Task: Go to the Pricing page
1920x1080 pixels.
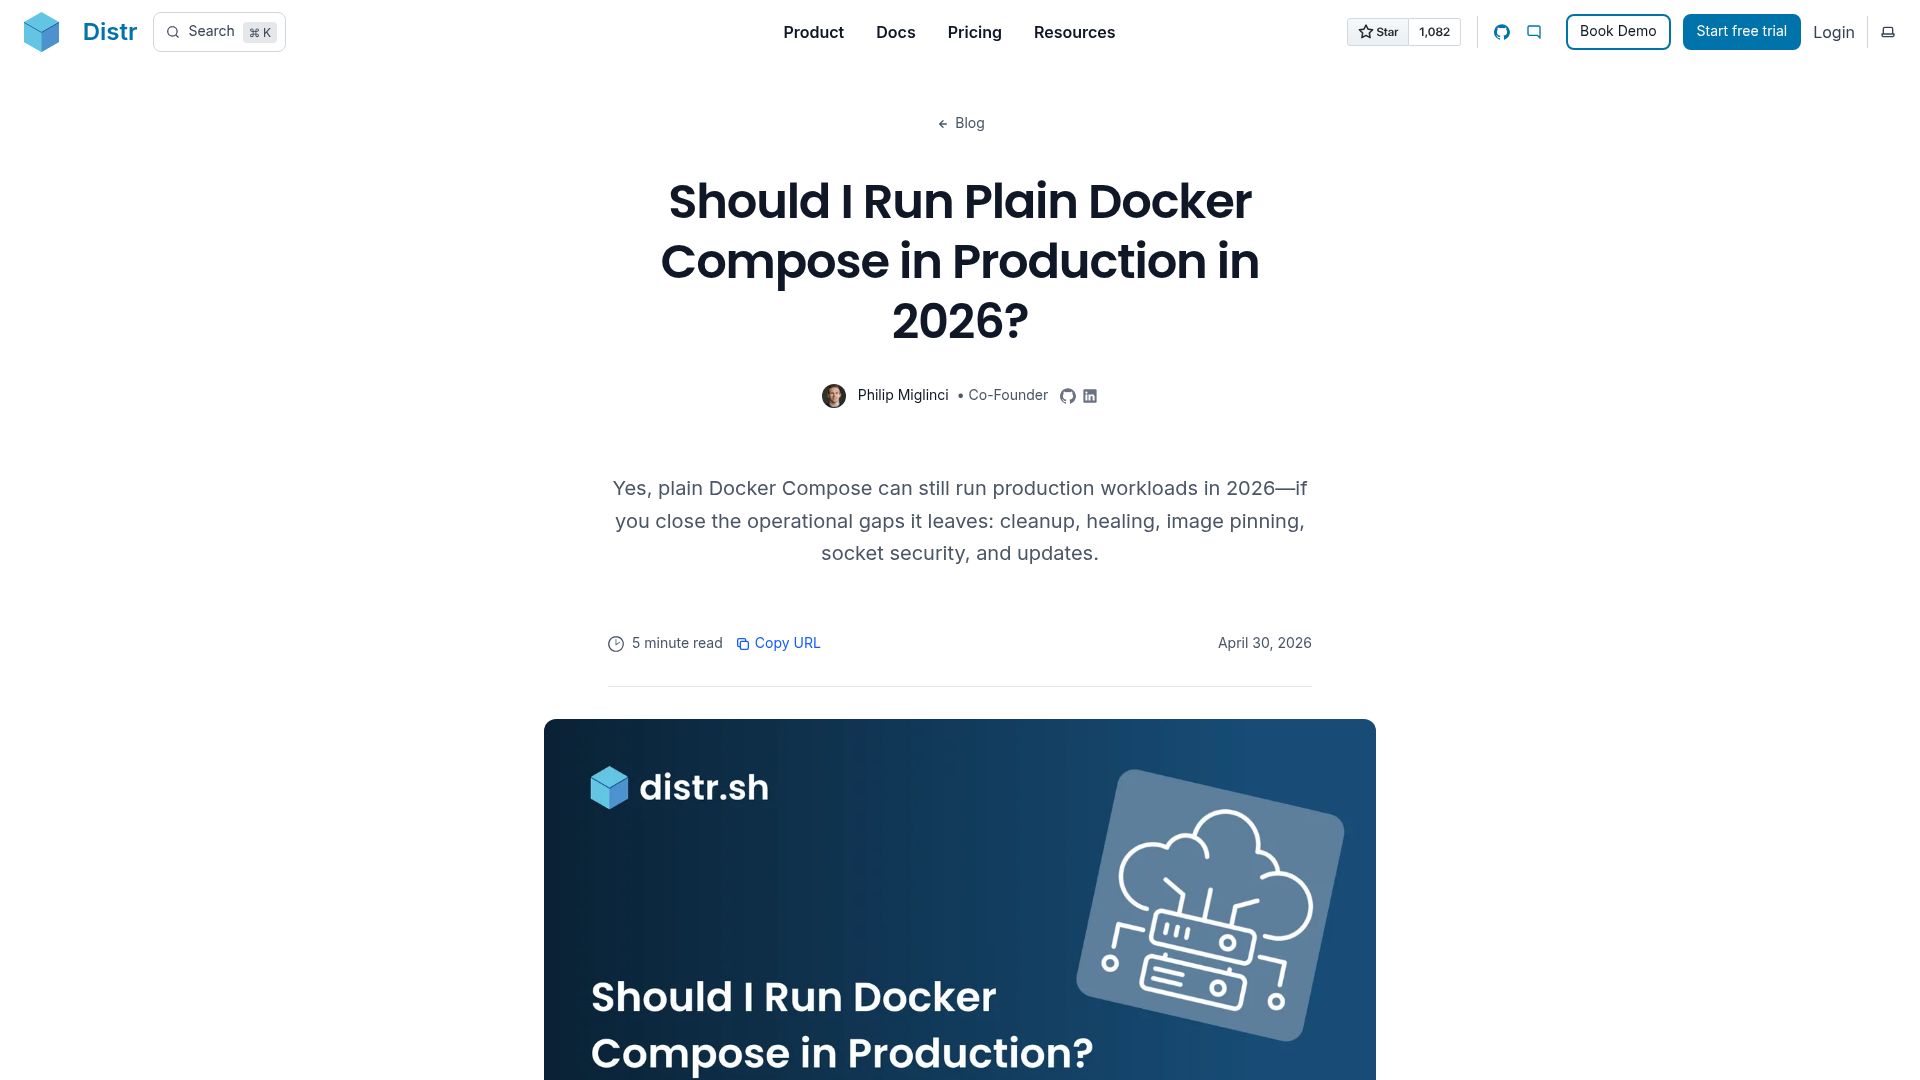Action: (x=974, y=32)
